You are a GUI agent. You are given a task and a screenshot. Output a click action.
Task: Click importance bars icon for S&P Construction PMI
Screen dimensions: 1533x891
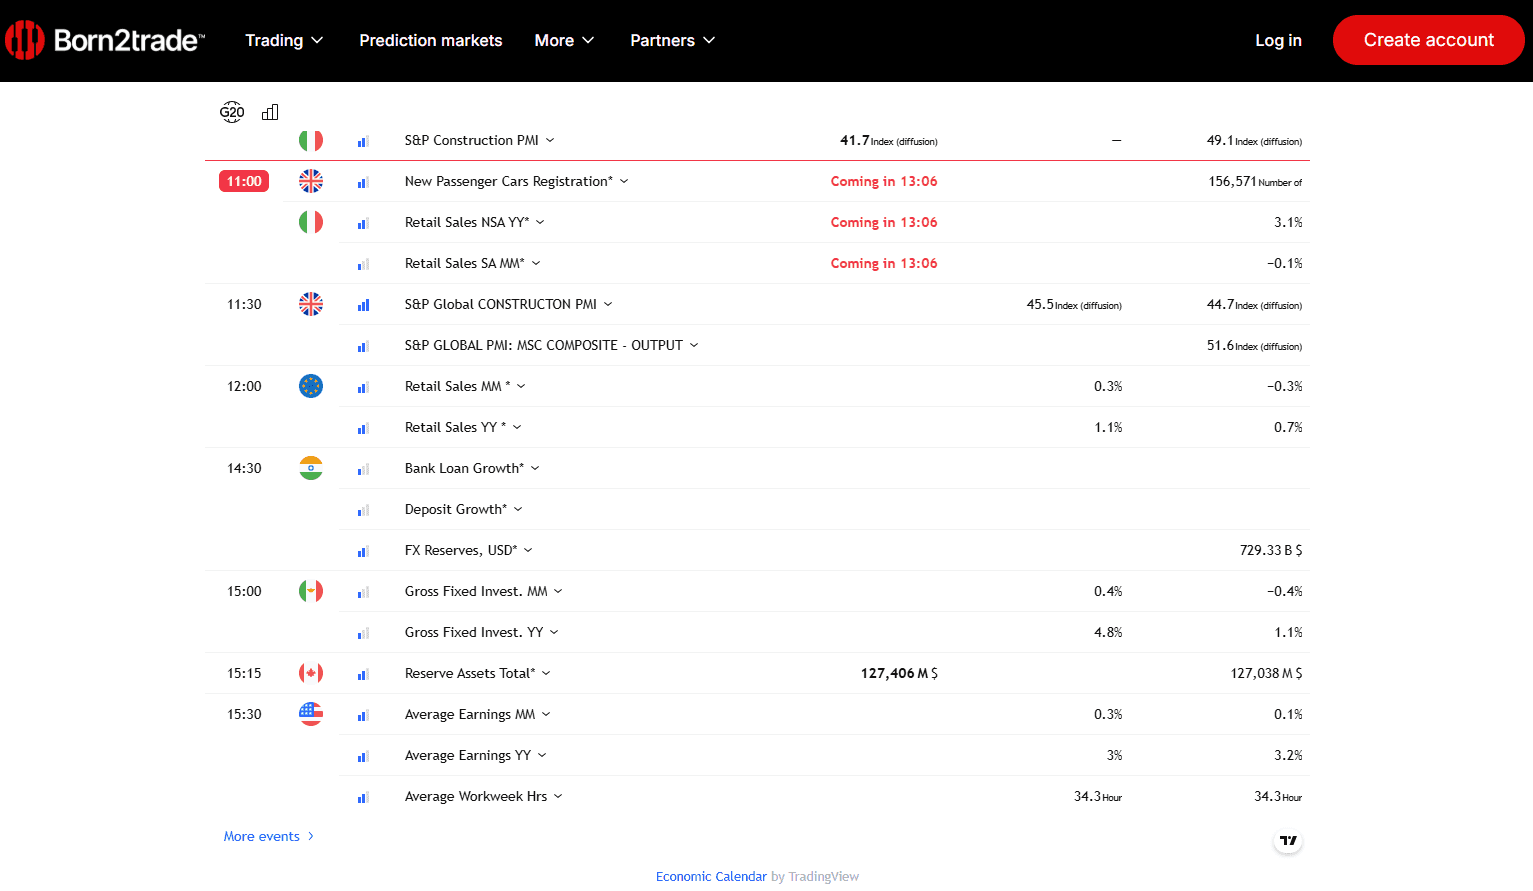(363, 142)
